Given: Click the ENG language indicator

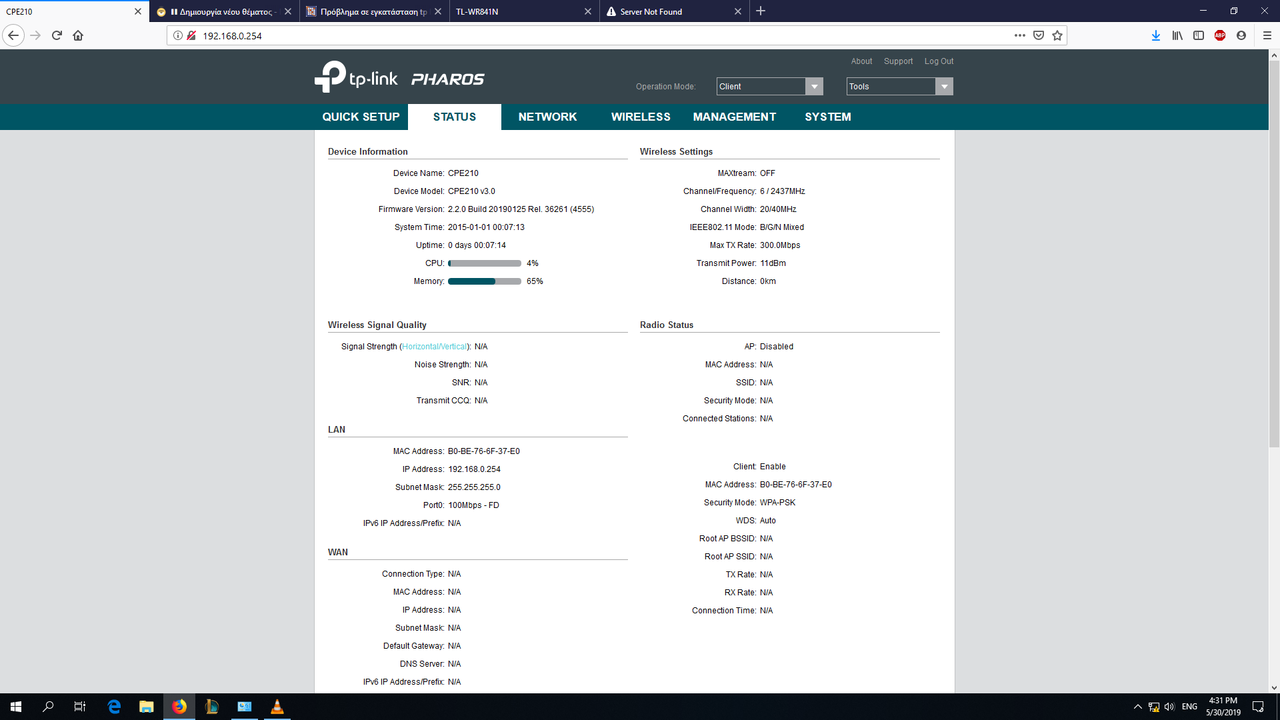Looking at the screenshot, I should pyautogui.click(x=1190, y=707).
